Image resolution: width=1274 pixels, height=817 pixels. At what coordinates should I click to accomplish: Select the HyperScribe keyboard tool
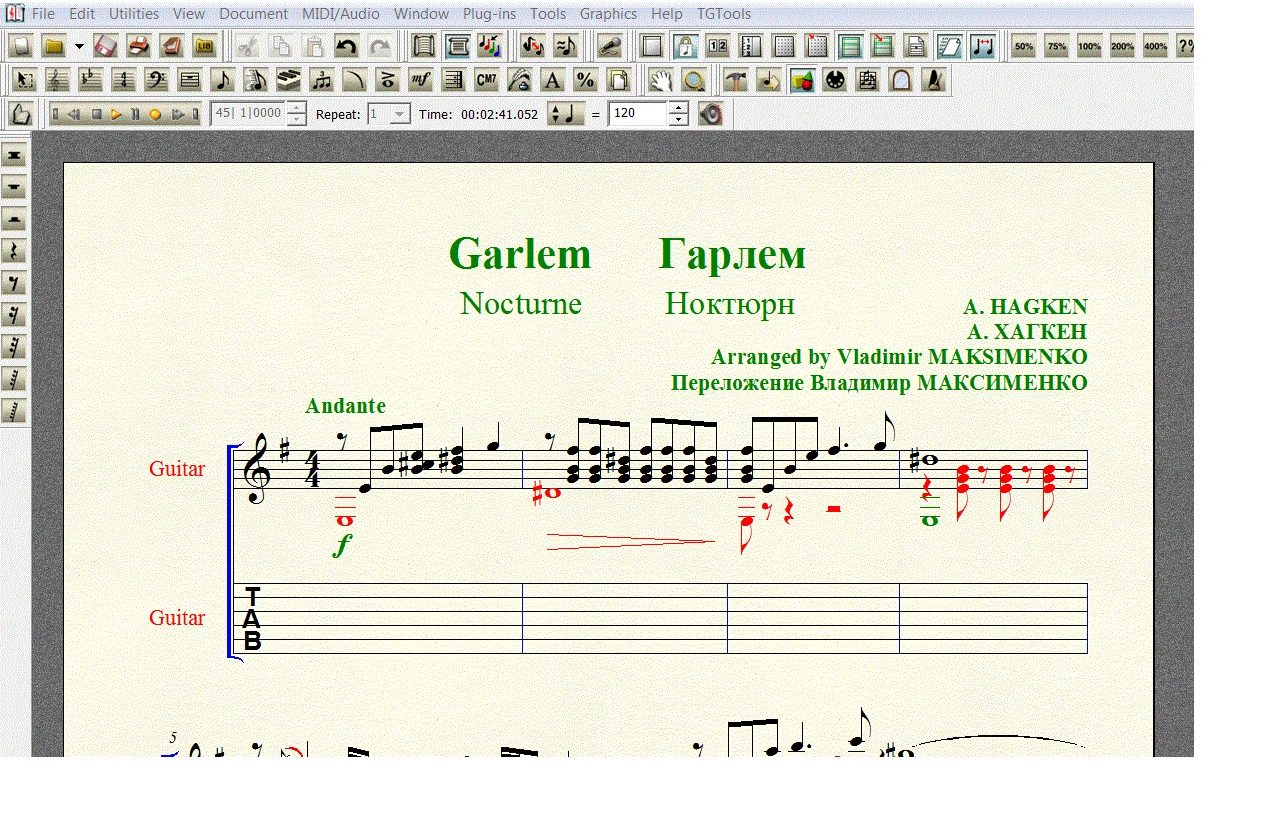tap(288, 81)
